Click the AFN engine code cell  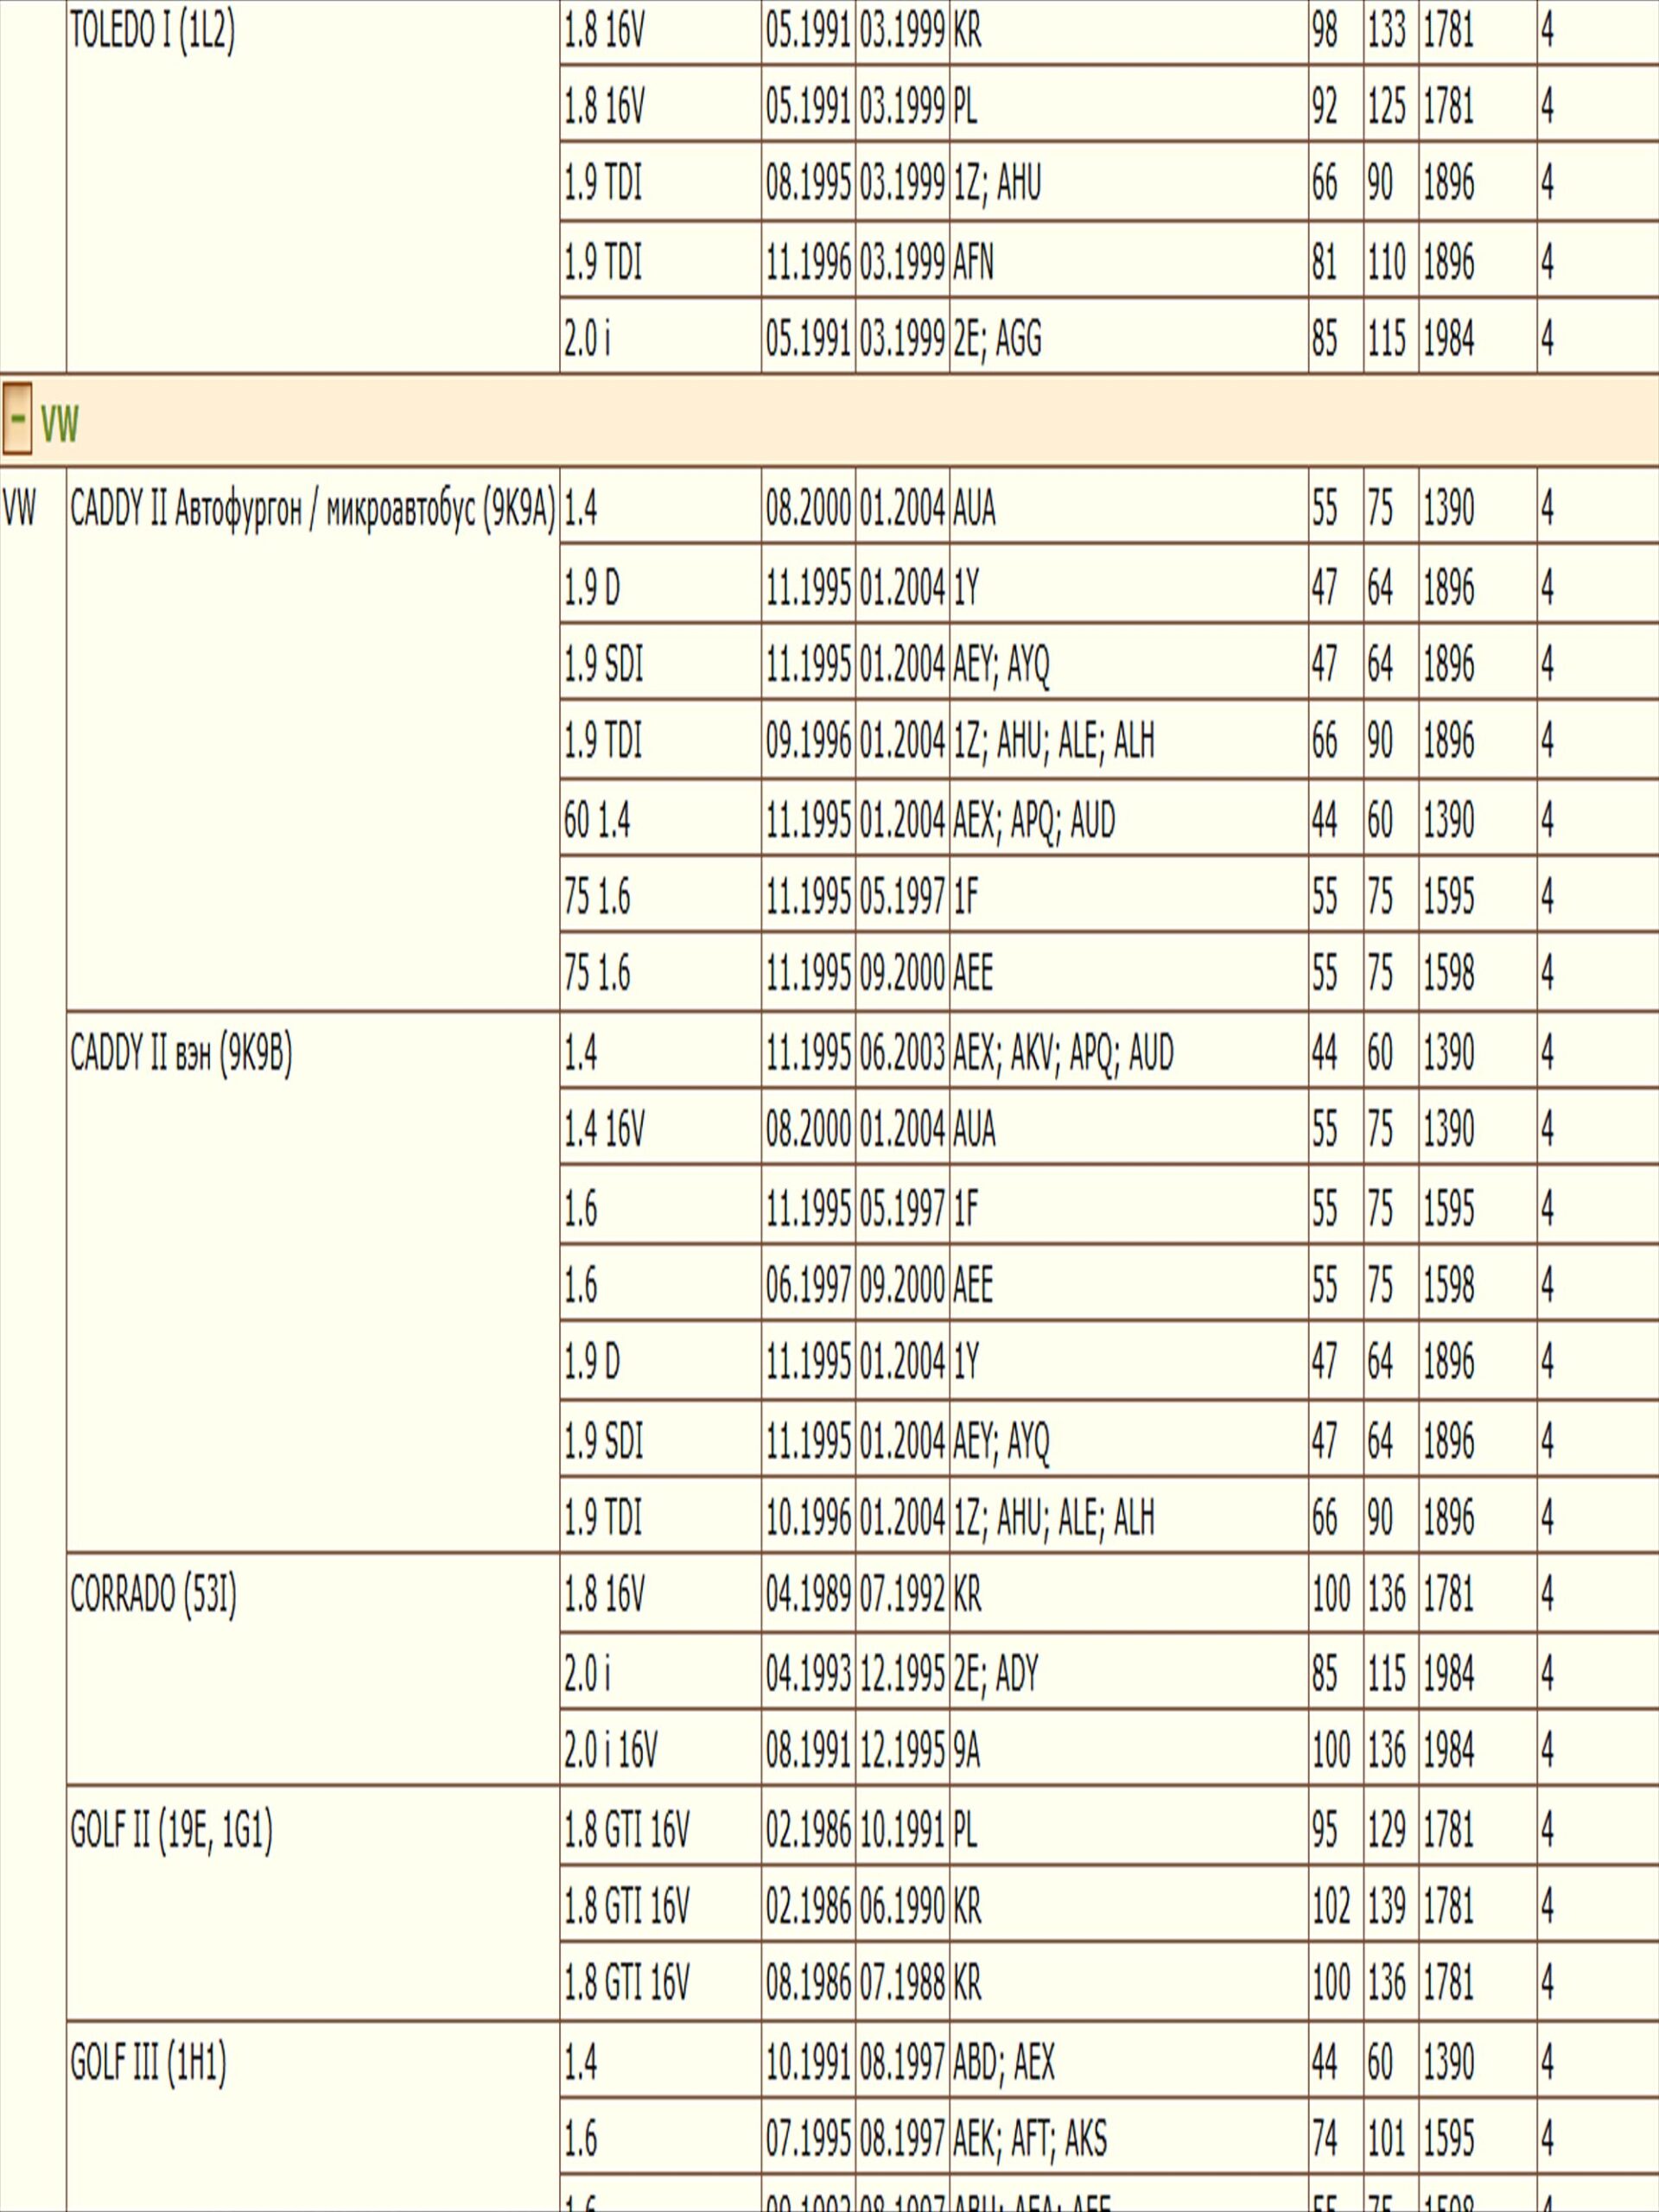point(973,262)
